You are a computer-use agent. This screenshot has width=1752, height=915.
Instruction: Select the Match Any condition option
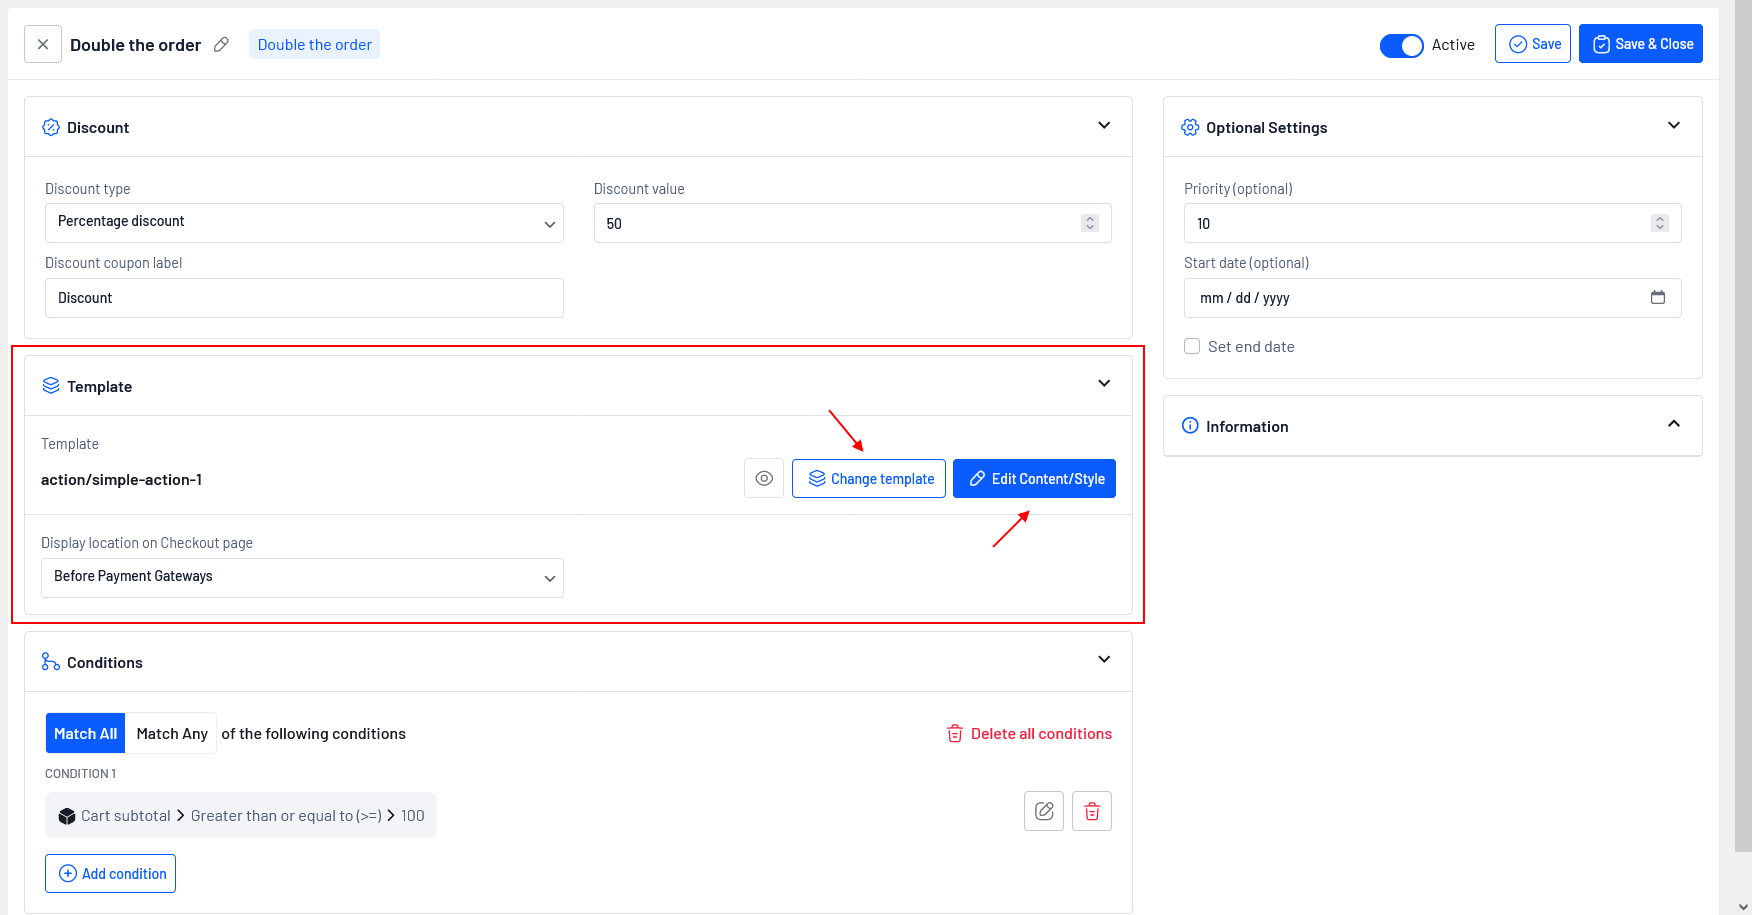click(x=172, y=733)
